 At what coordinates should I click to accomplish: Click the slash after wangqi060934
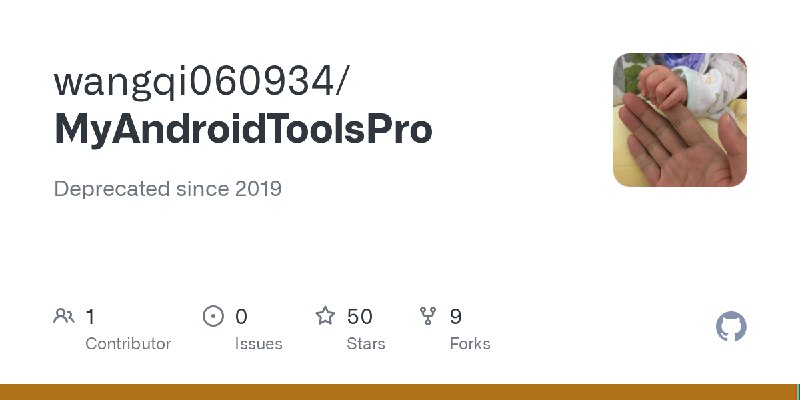[x=343, y=83]
